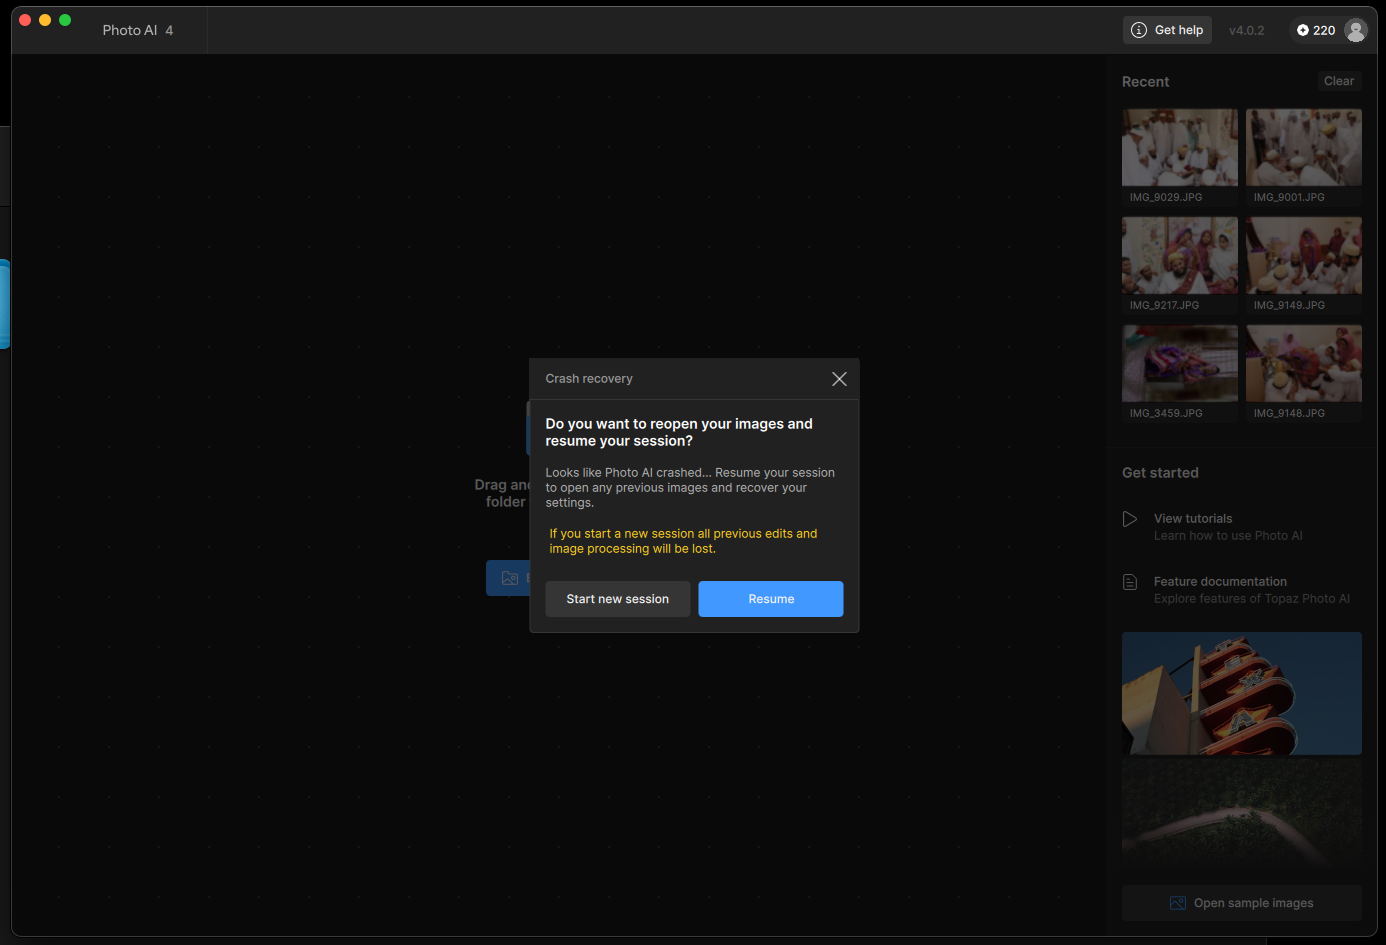1386x945 pixels.
Task: Click the documentation page icon
Action: 1130,582
